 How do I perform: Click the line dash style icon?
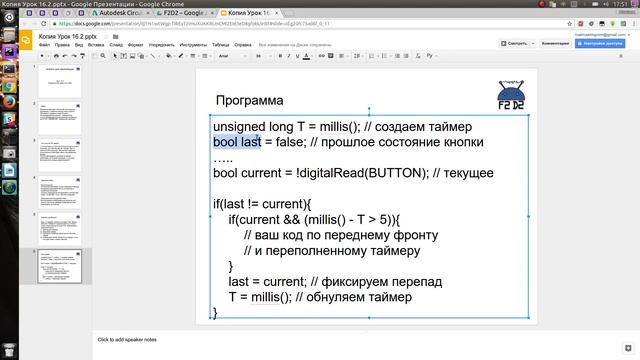(x=205, y=56)
